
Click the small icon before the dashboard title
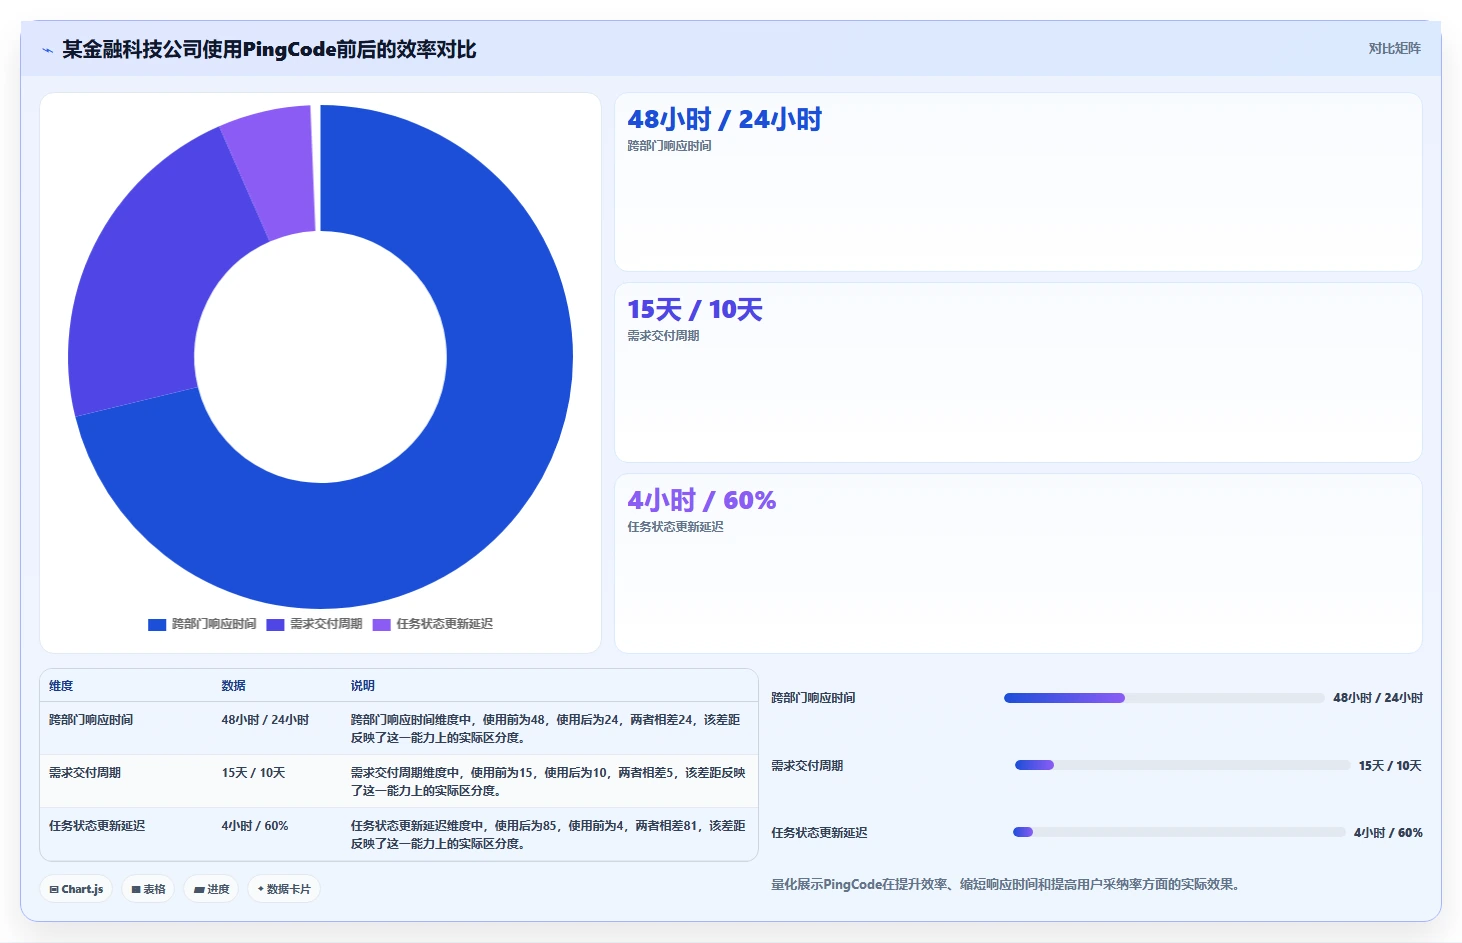point(47,50)
